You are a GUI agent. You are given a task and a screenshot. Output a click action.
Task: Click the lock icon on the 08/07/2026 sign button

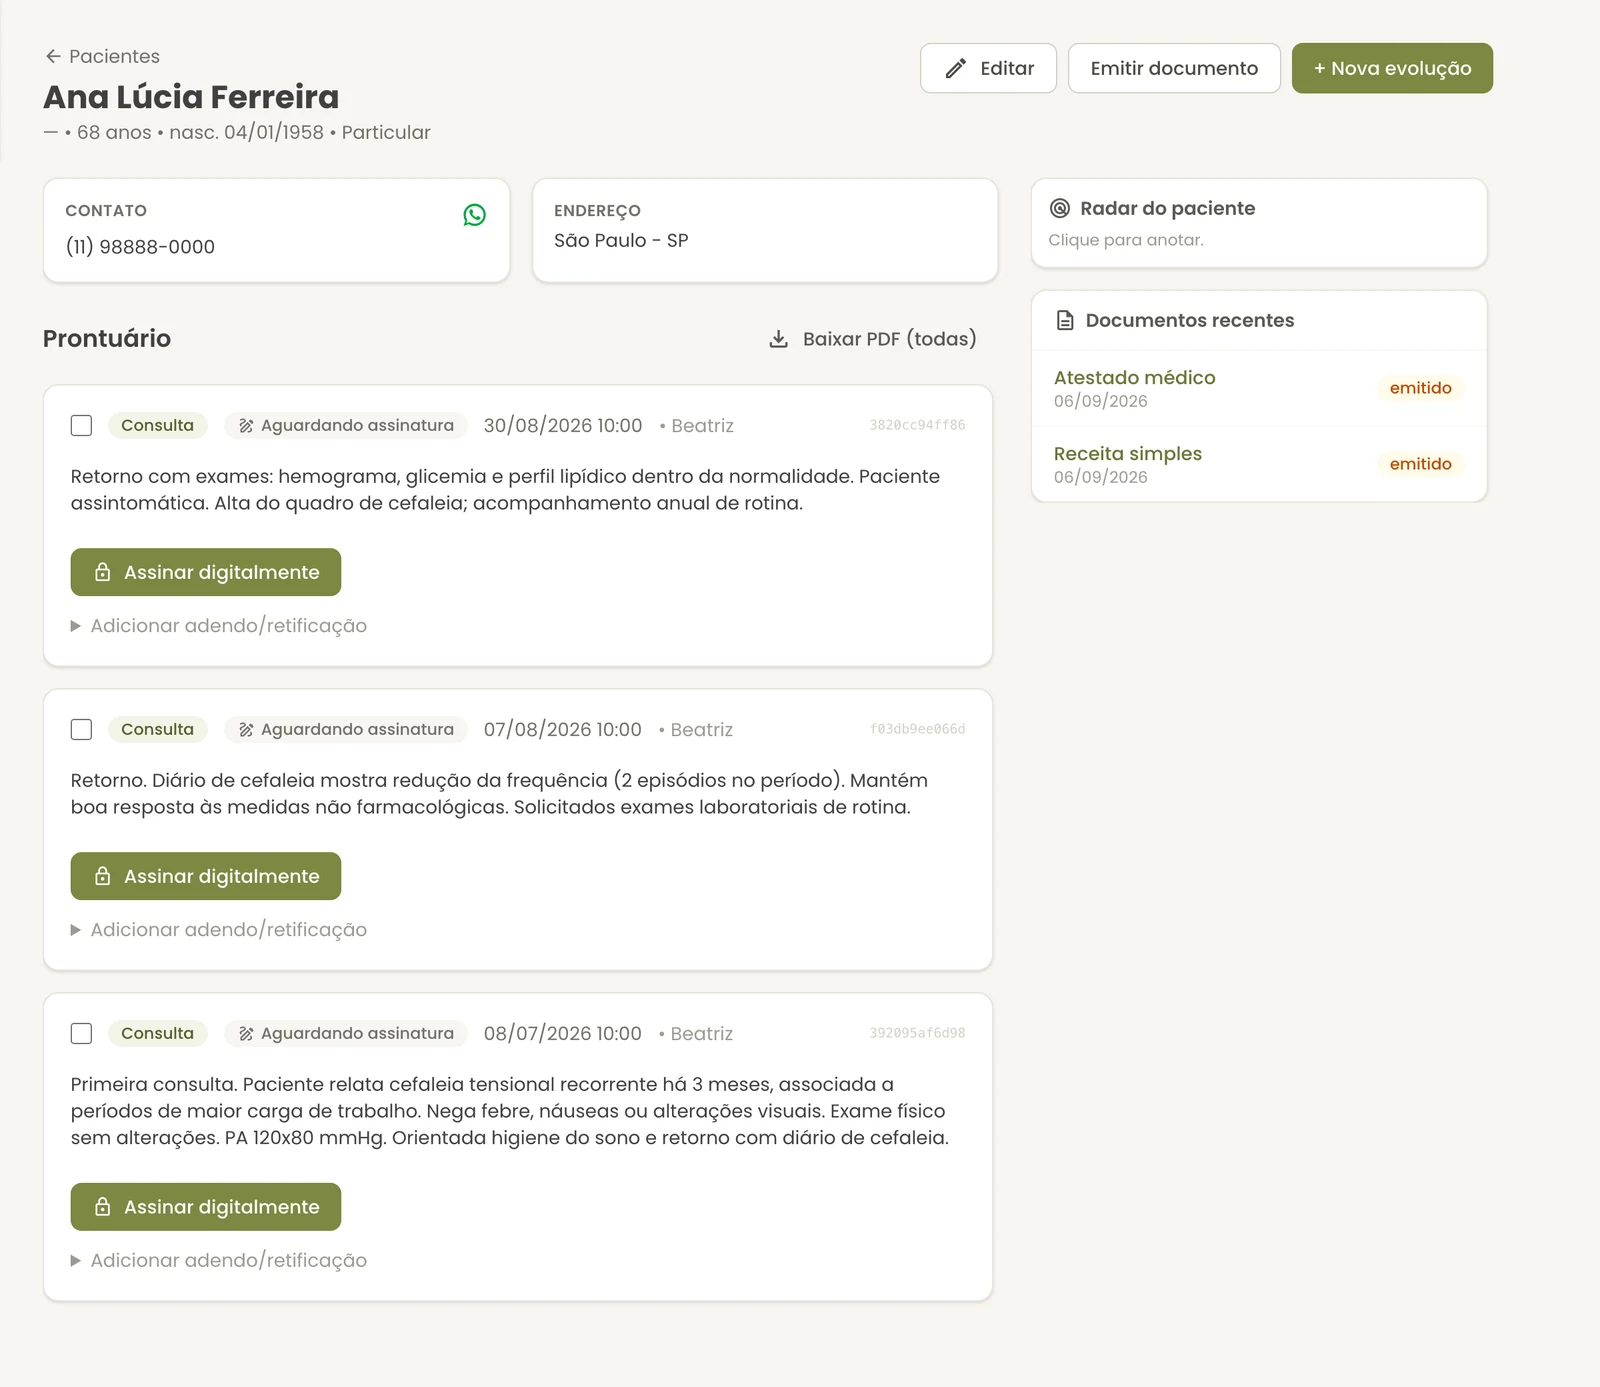102,1207
